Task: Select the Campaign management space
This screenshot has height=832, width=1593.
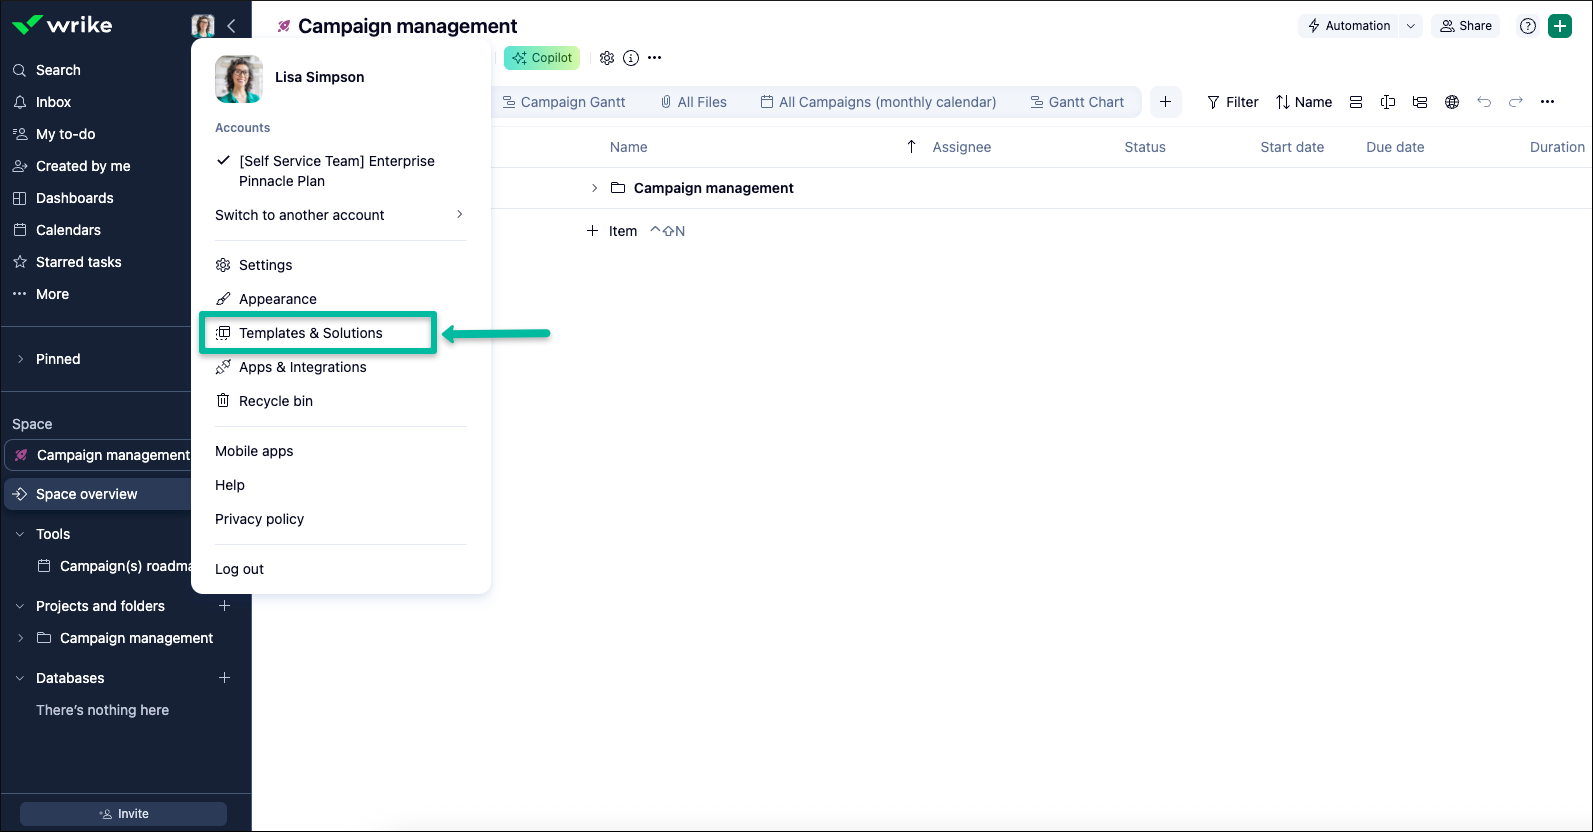Action: click(x=98, y=455)
